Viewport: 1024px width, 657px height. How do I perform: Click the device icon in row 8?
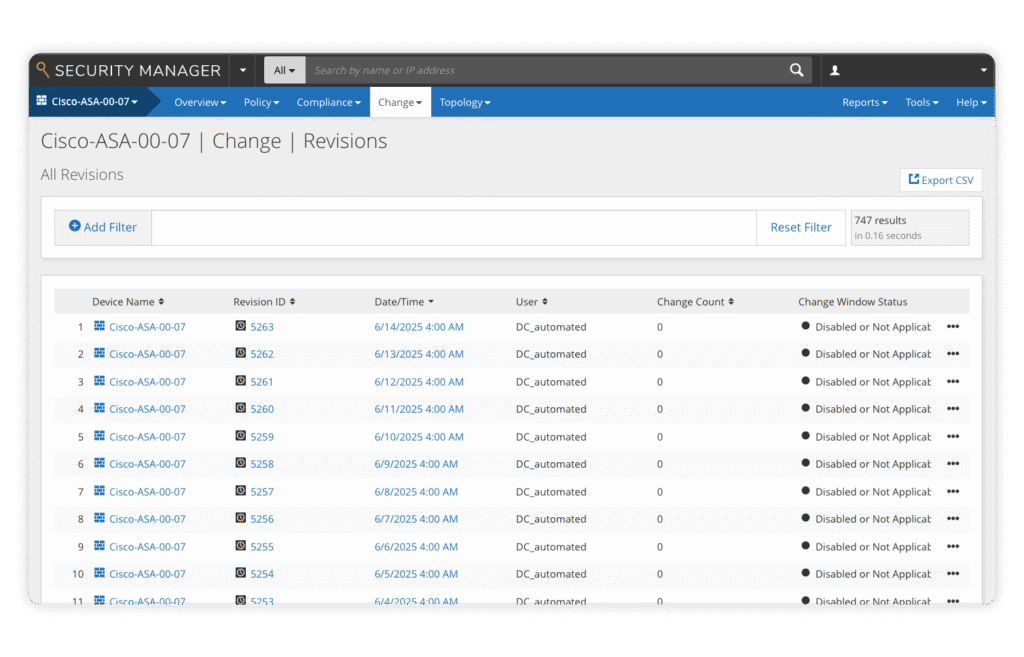point(99,518)
